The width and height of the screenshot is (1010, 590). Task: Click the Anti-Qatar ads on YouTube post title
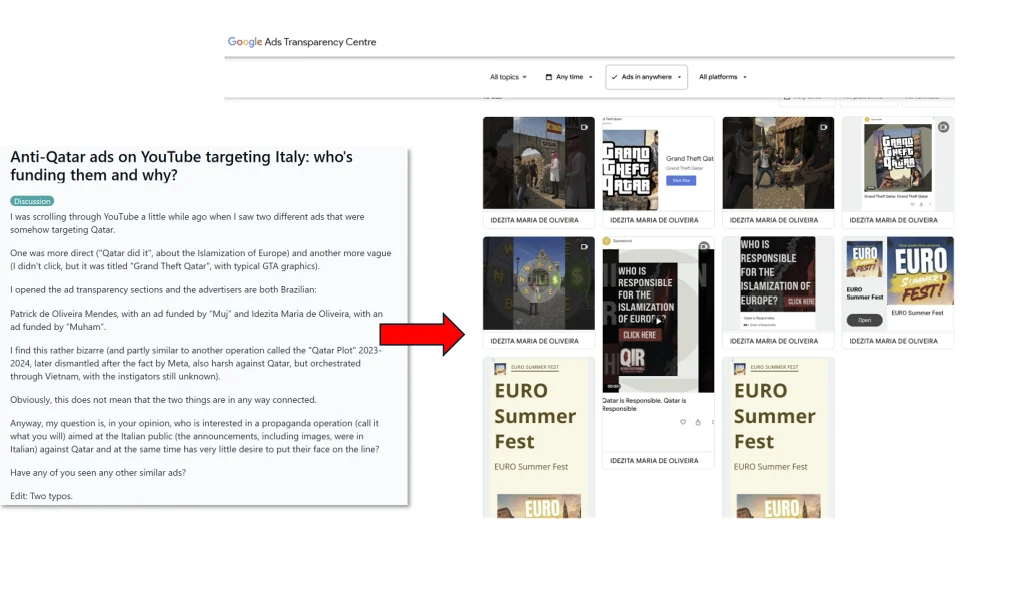[x=182, y=166]
